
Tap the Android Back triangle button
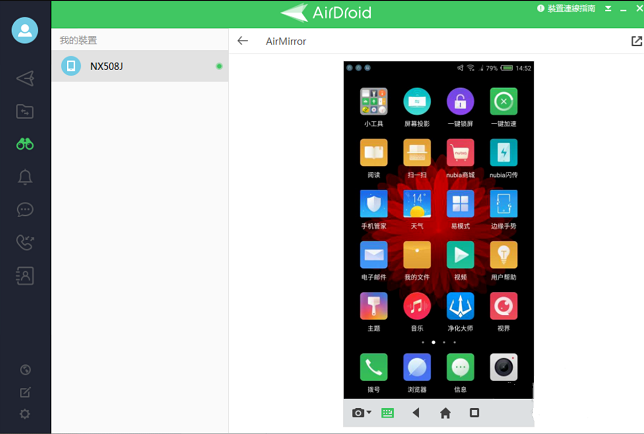(x=416, y=413)
